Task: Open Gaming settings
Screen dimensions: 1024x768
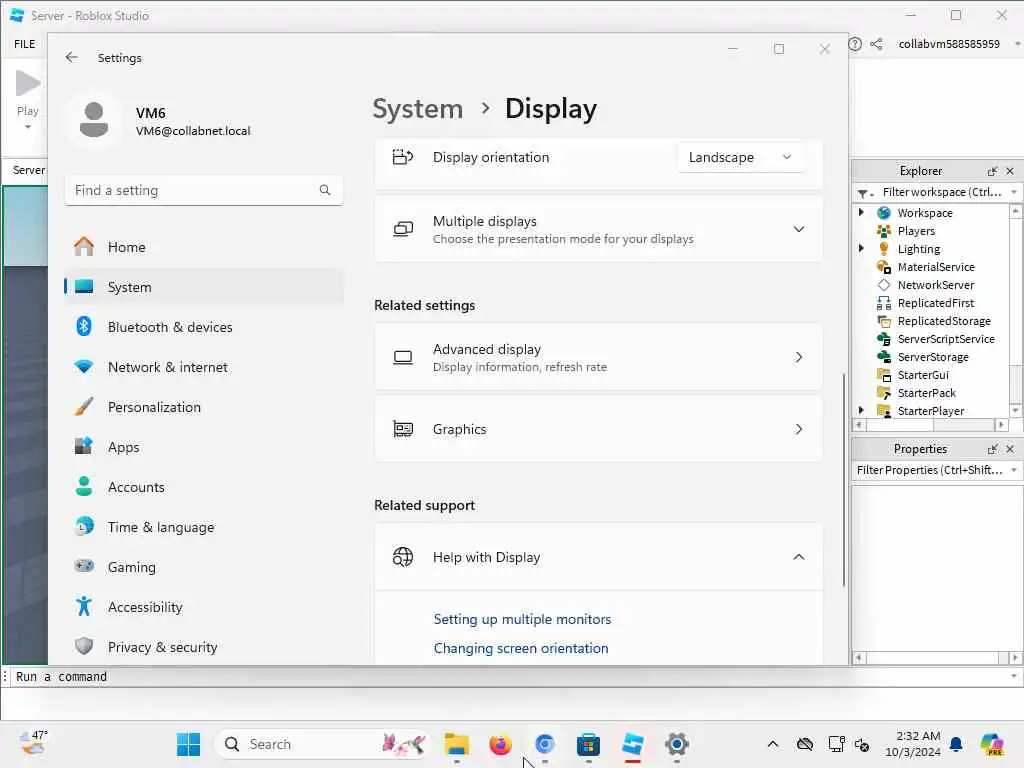Action: 204,567
